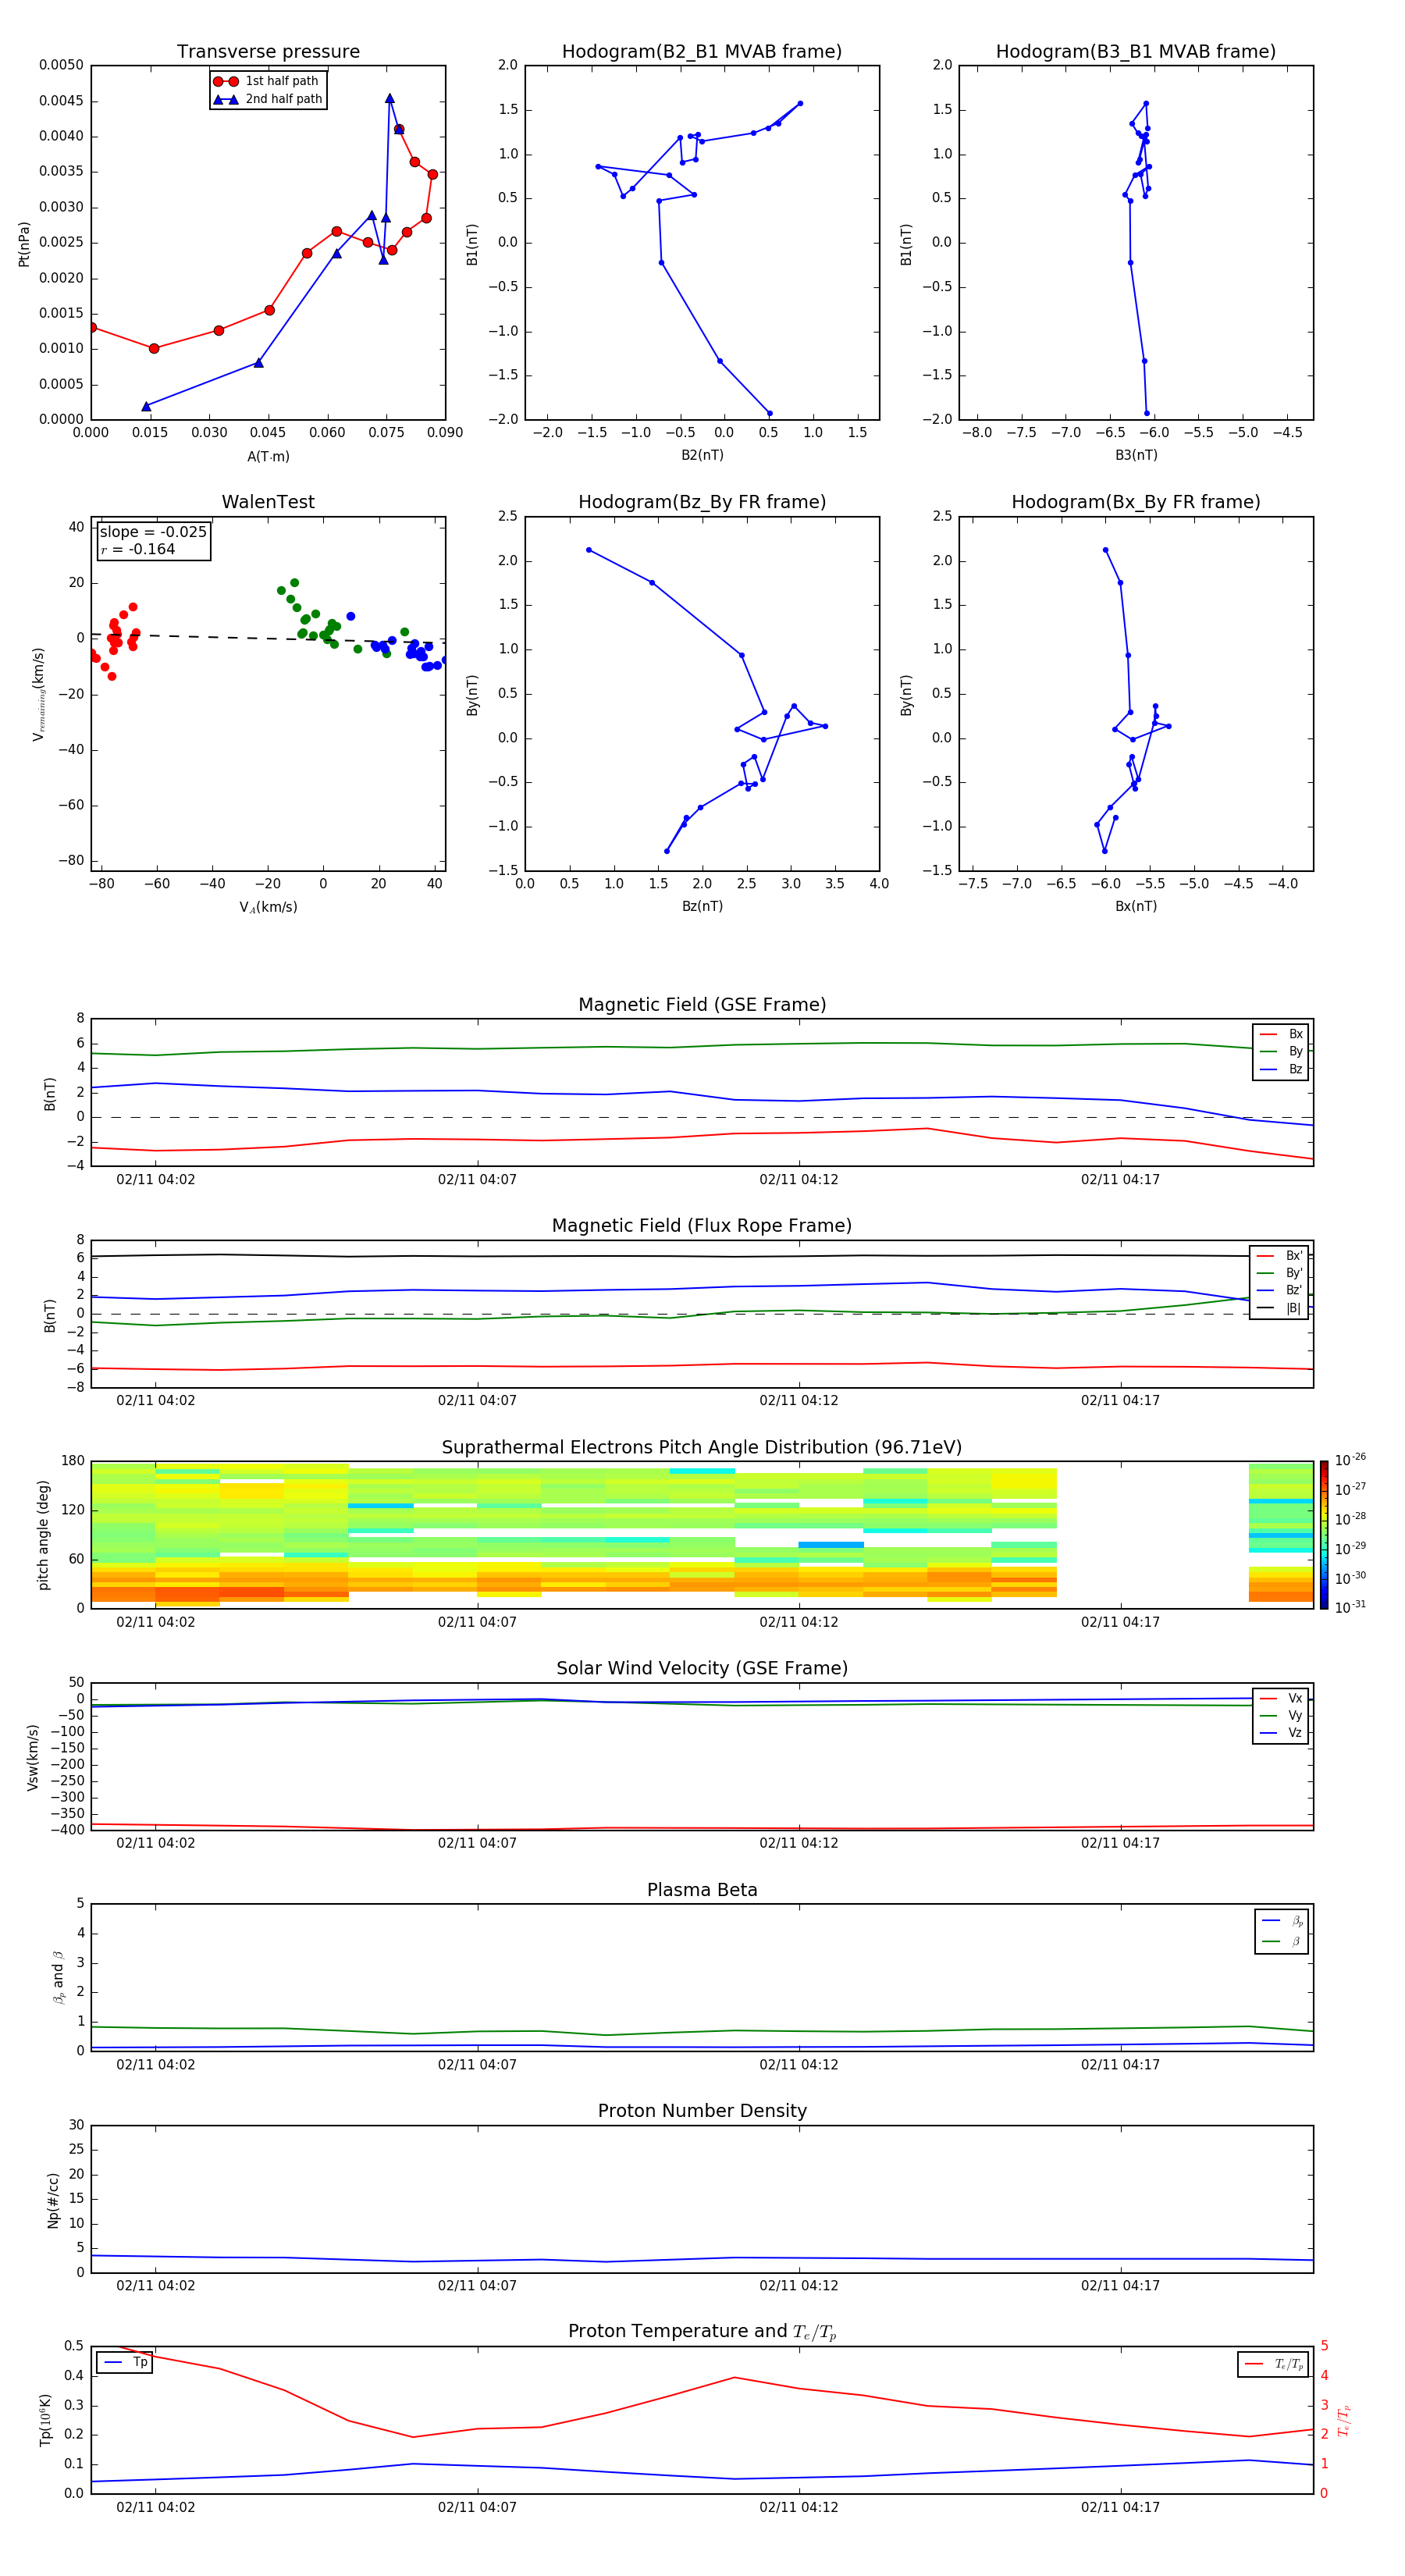
Task: Click '02/11 04:02' tick under GSE magnetic field
Action: (156, 1179)
